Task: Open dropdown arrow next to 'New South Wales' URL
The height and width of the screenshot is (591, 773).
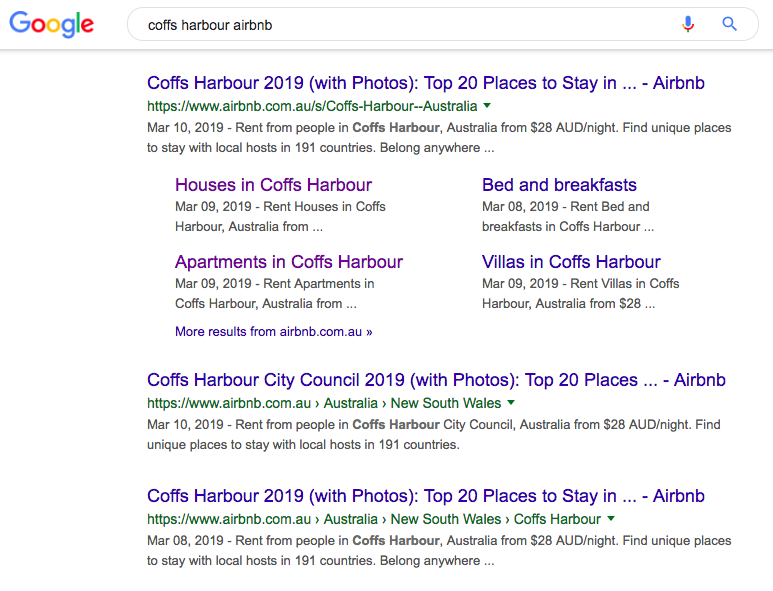Action: 511,402
